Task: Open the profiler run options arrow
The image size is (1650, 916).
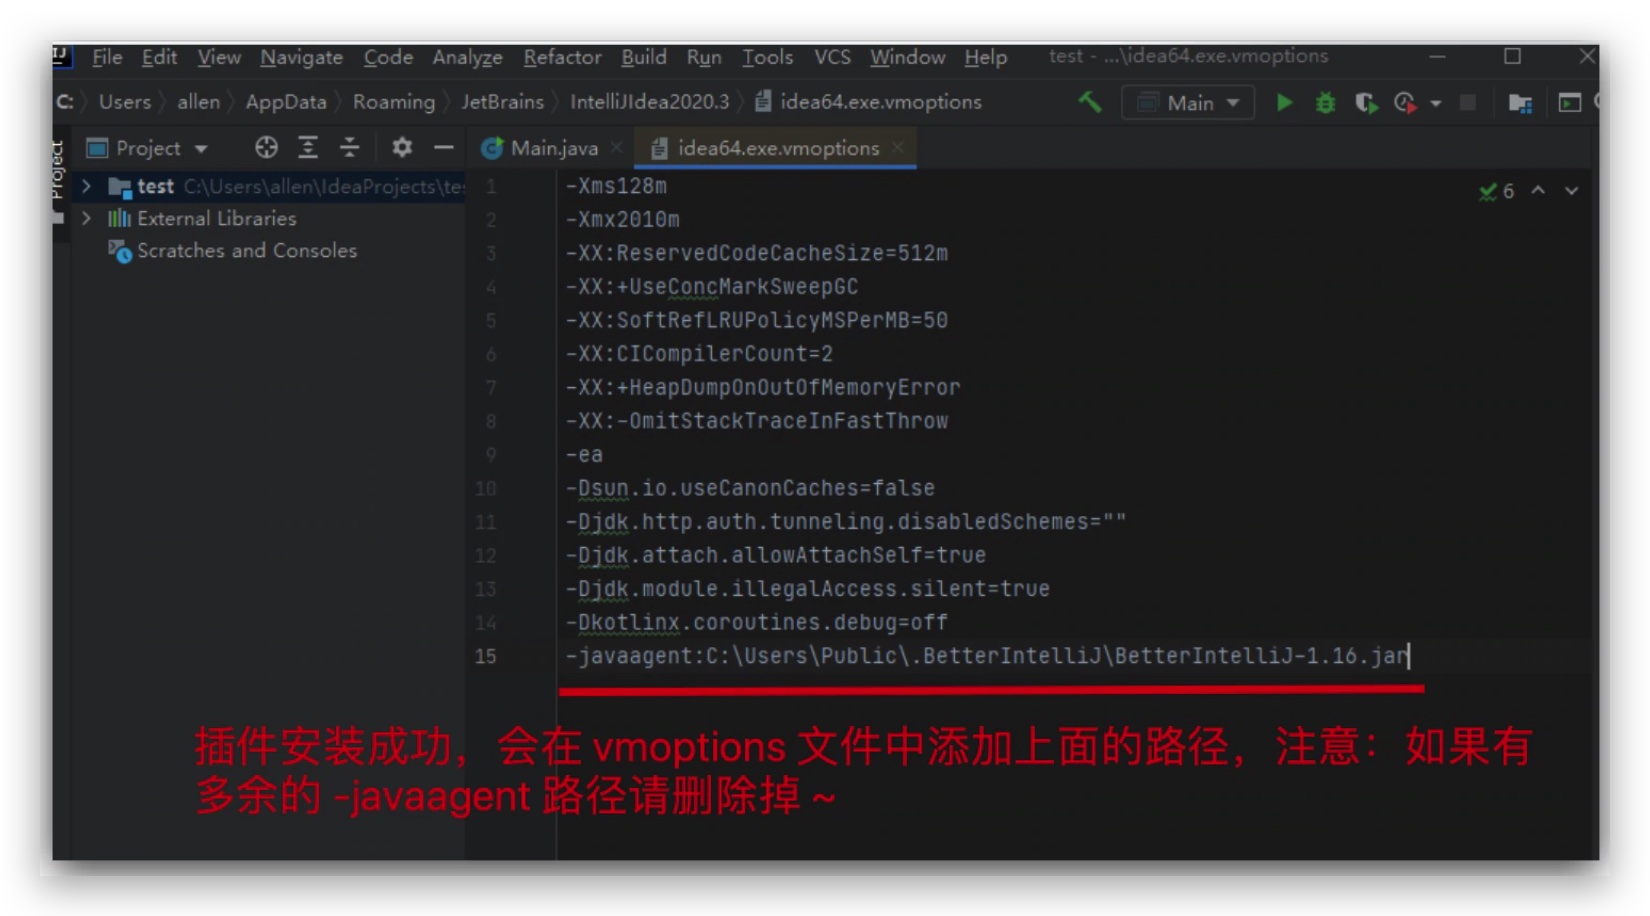Action: tap(1436, 103)
